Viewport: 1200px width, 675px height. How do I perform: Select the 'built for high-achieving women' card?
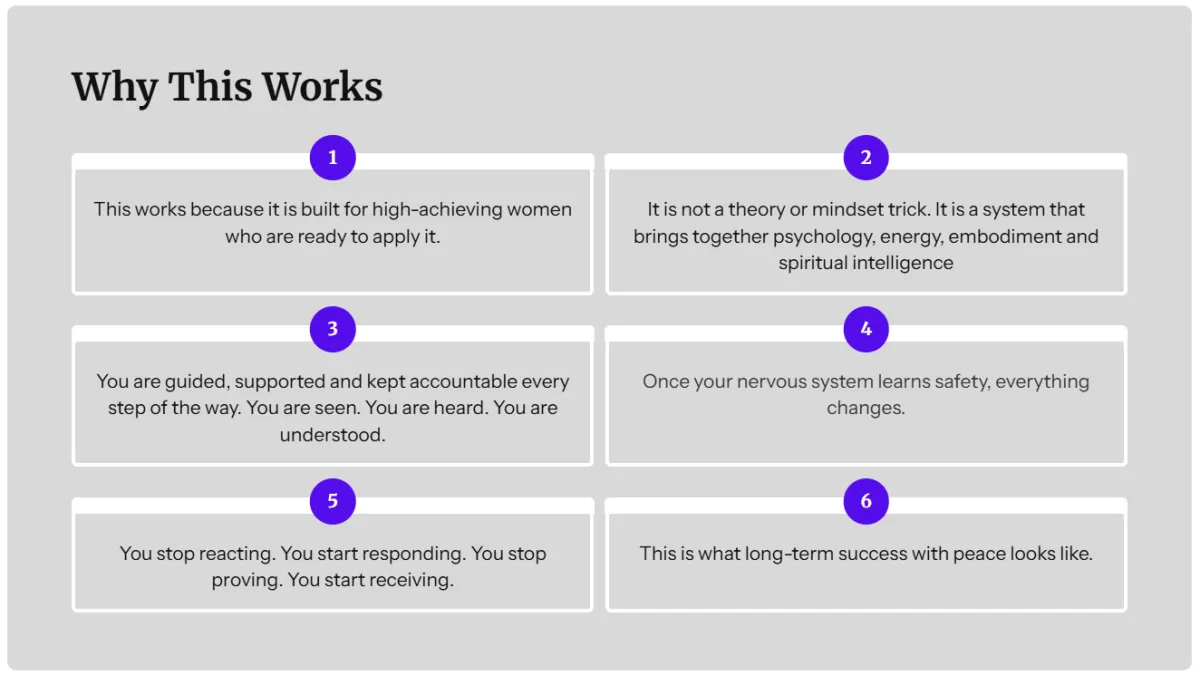click(333, 224)
